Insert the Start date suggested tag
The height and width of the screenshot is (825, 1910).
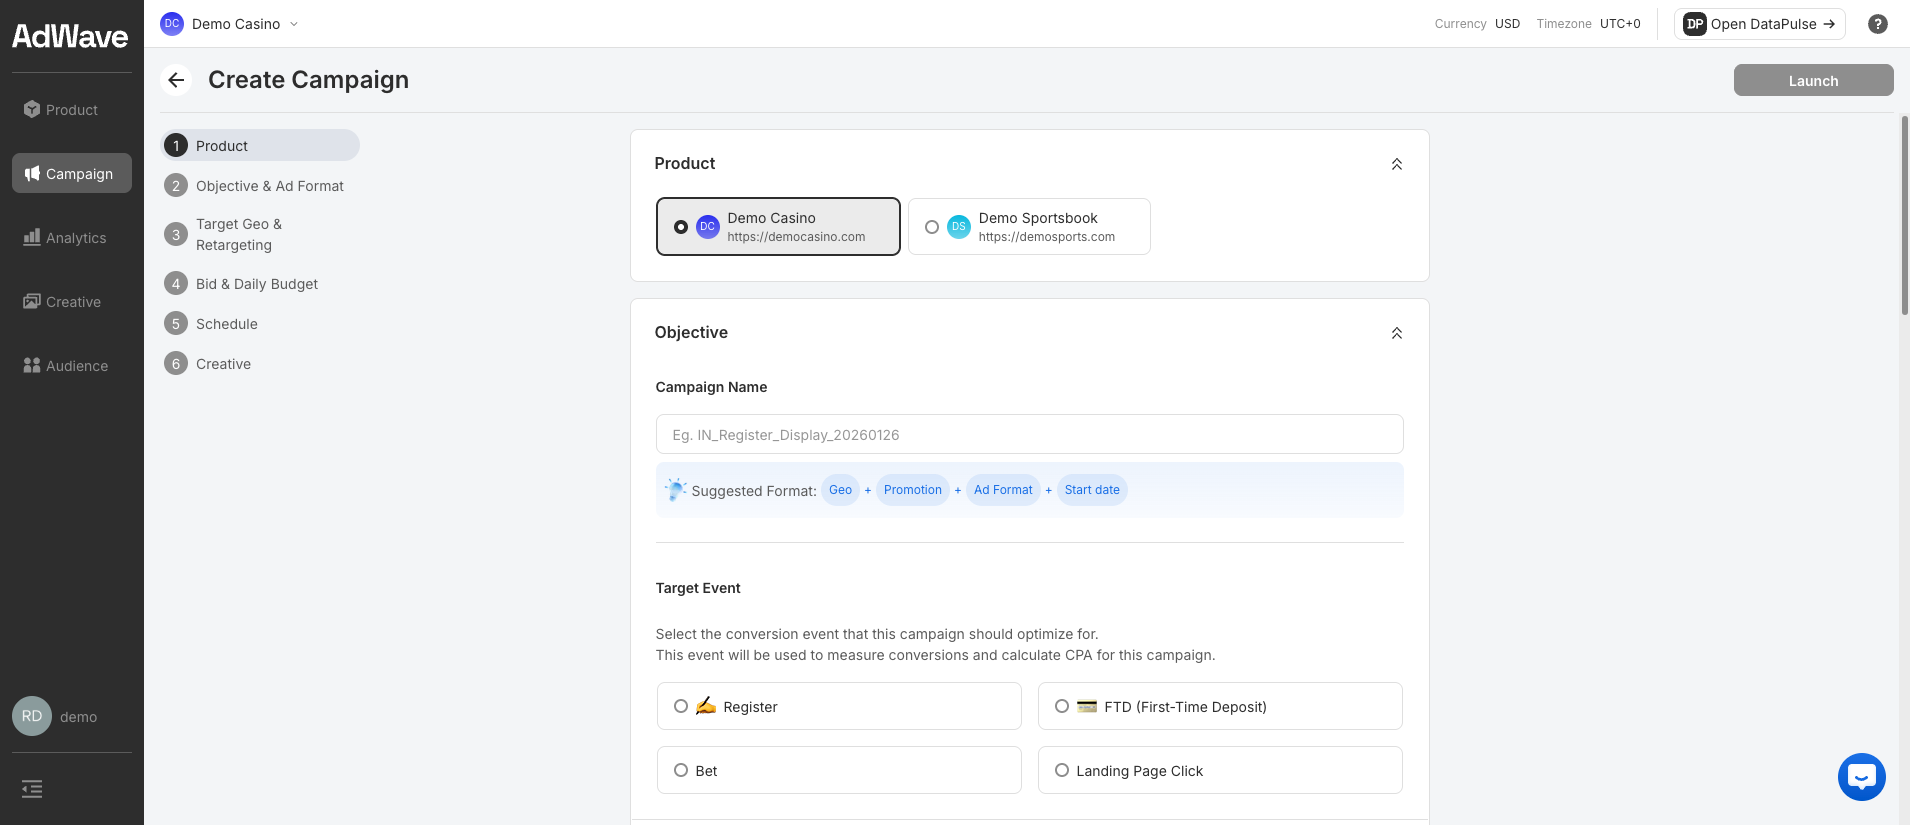point(1092,490)
